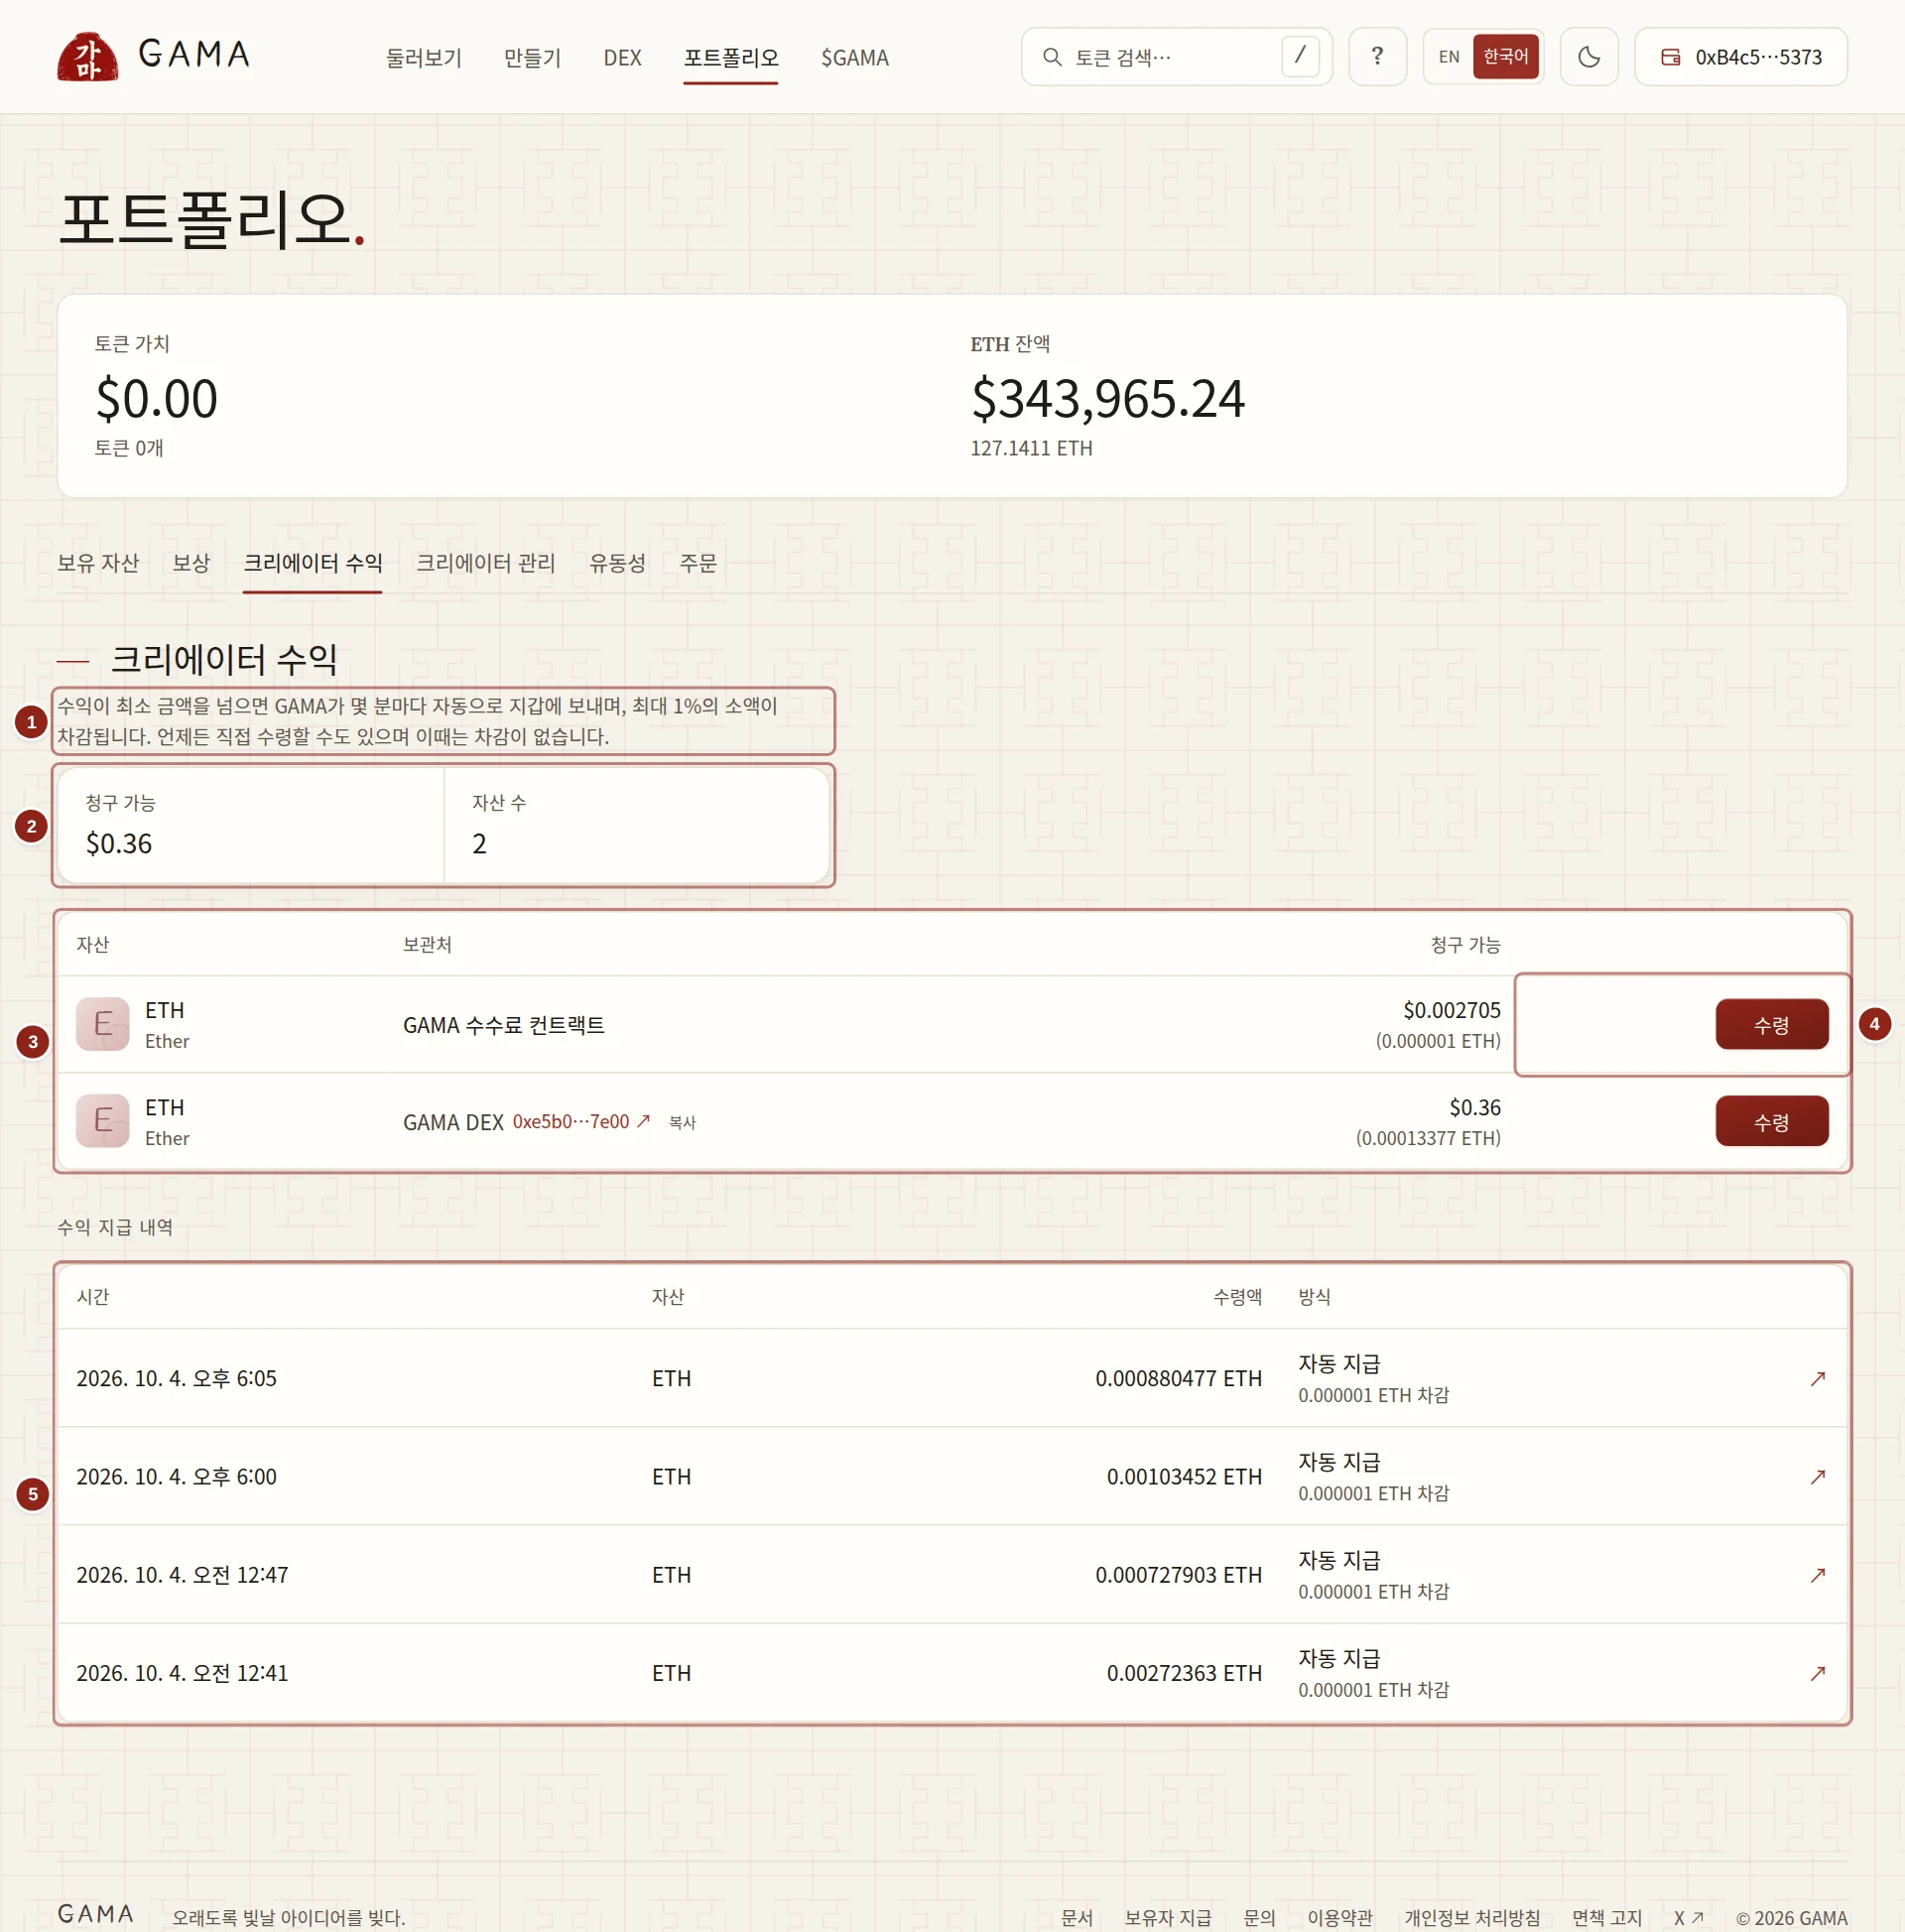Click 수령 button for GAMA 수수료 컨트랙트
The width and height of the screenshot is (1905, 1932).
[x=1772, y=1024]
